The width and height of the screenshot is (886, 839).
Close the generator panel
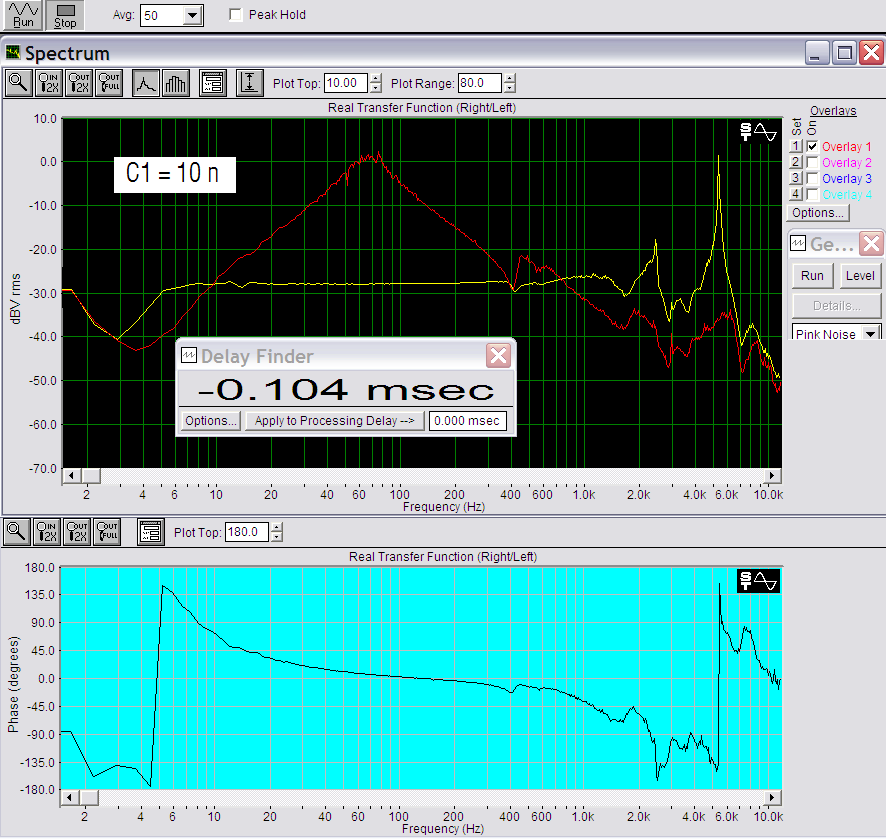click(871, 244)
